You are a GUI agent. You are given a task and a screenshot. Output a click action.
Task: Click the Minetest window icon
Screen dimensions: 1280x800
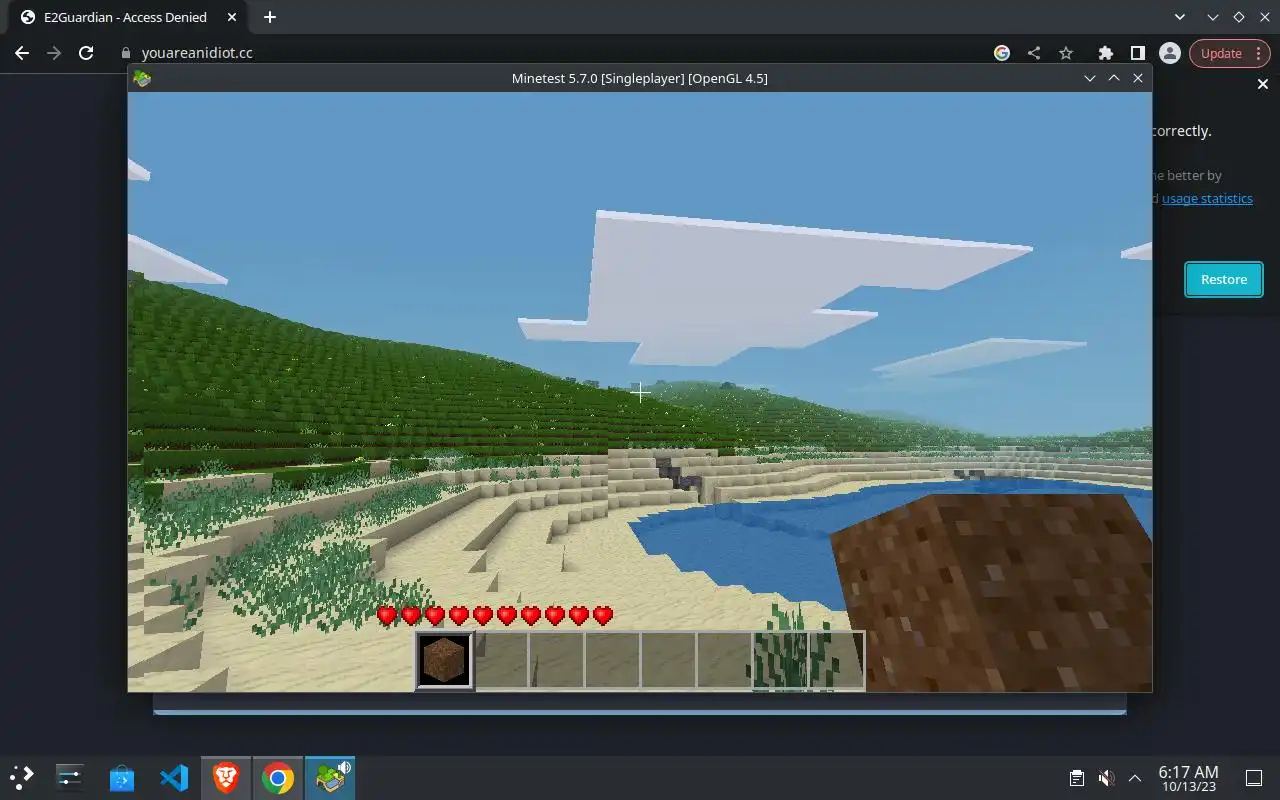tap(142, 78)
